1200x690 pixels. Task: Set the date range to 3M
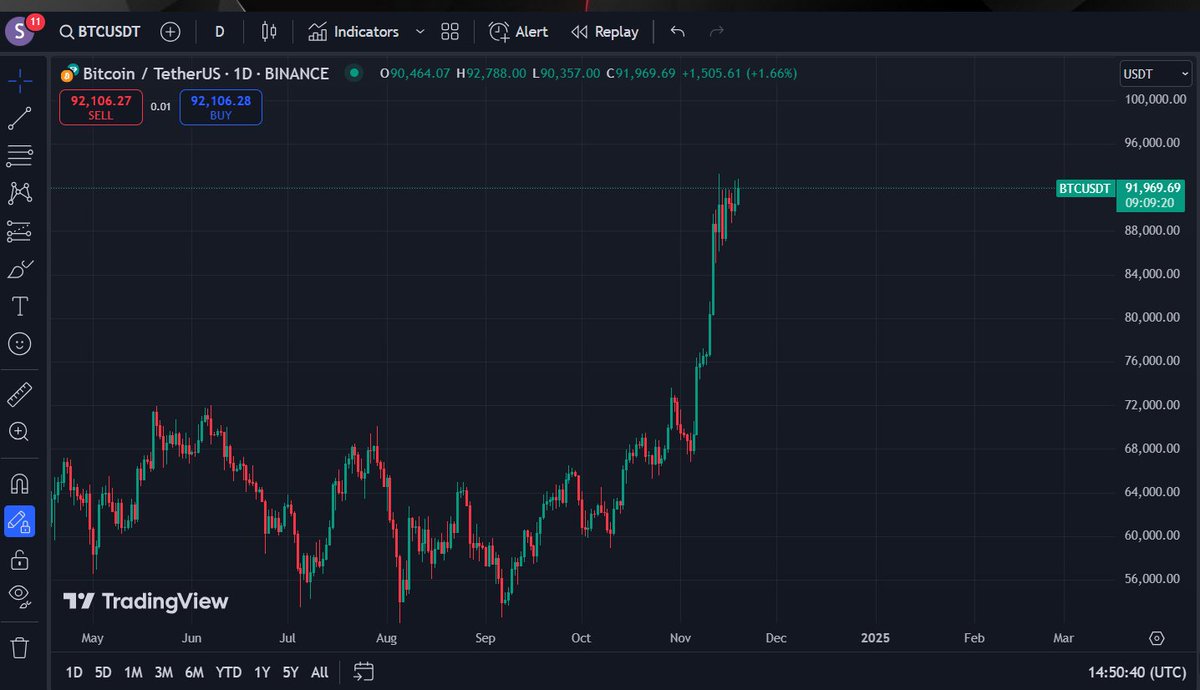(163, 672)
